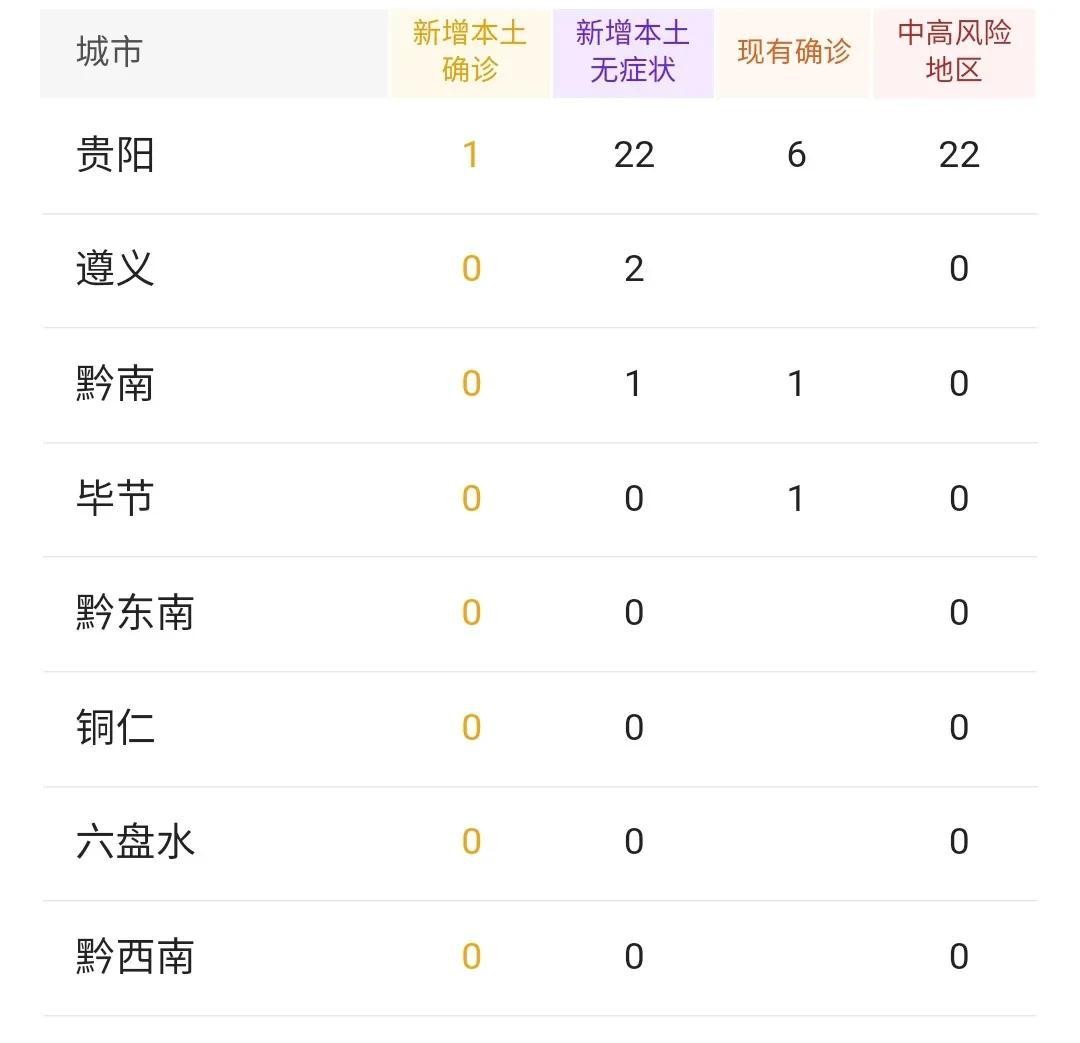This screenshot has height=1043, width=1080.
Task: Click 贵阳's risk area count 22
Action: click(959, 155)
